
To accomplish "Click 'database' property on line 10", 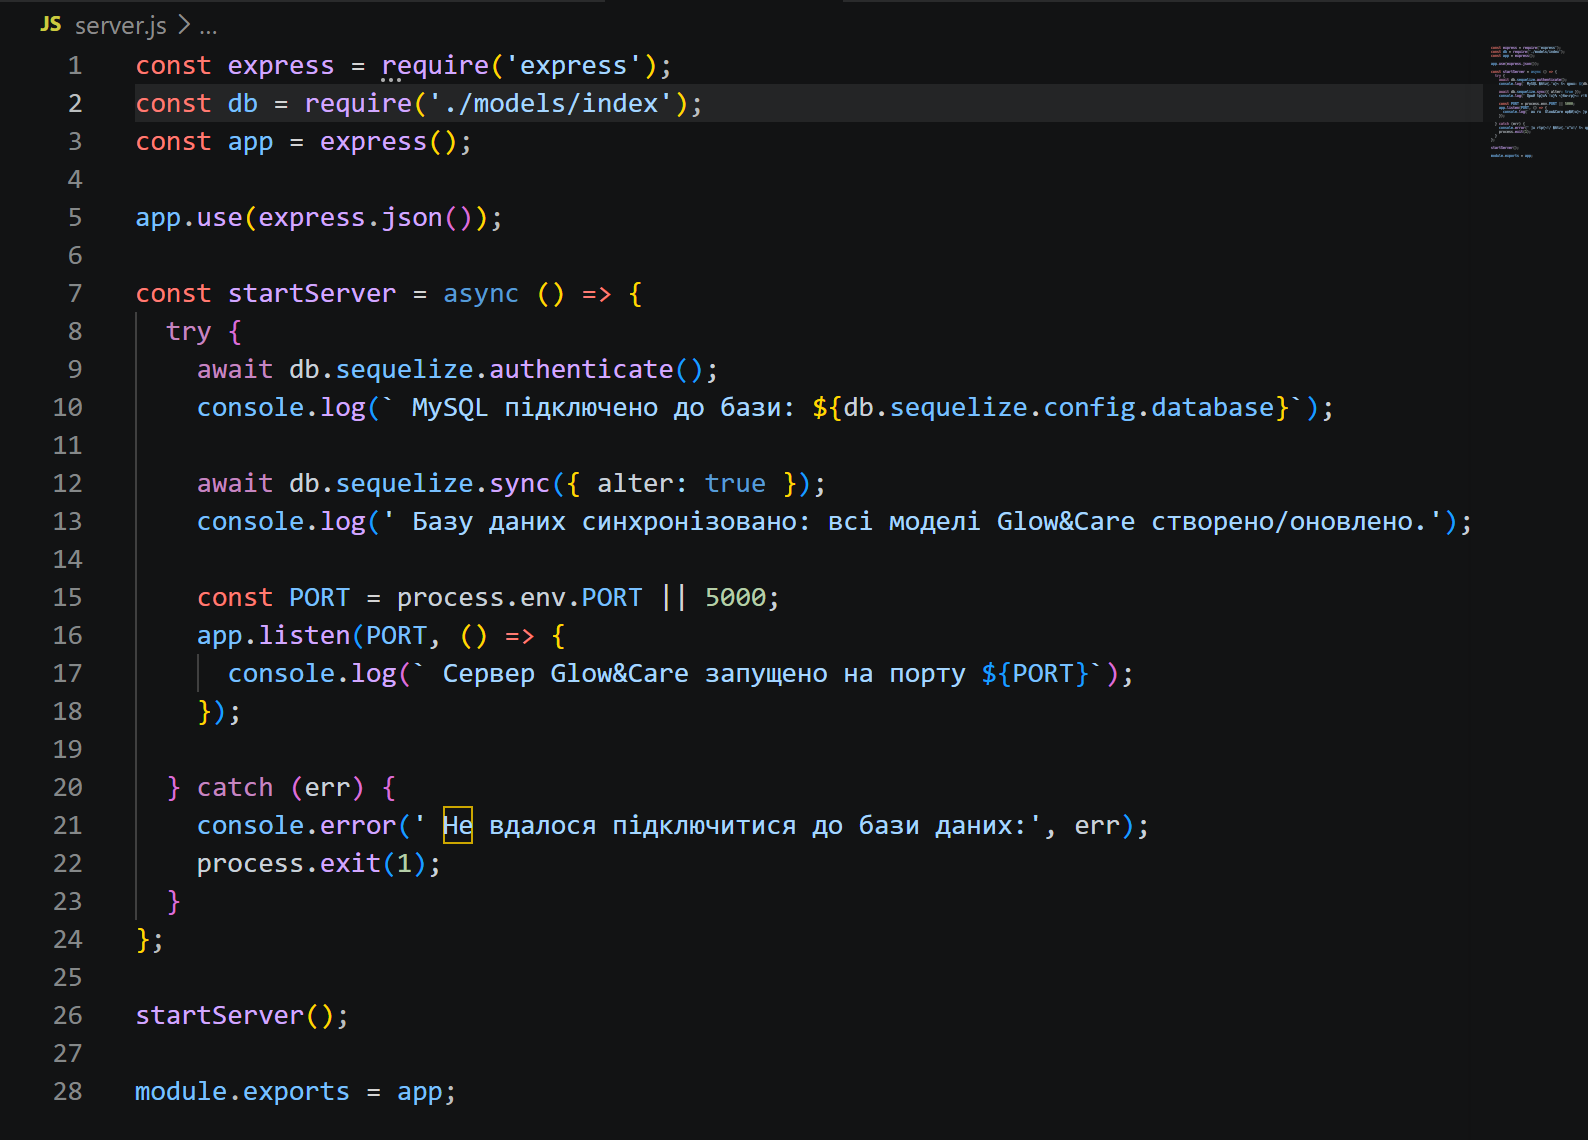I will point(1212,407).
